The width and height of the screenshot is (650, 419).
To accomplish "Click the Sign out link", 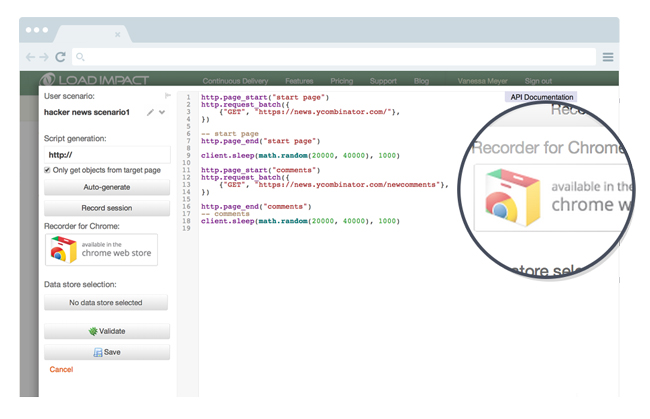I will [x=538, y=81].
